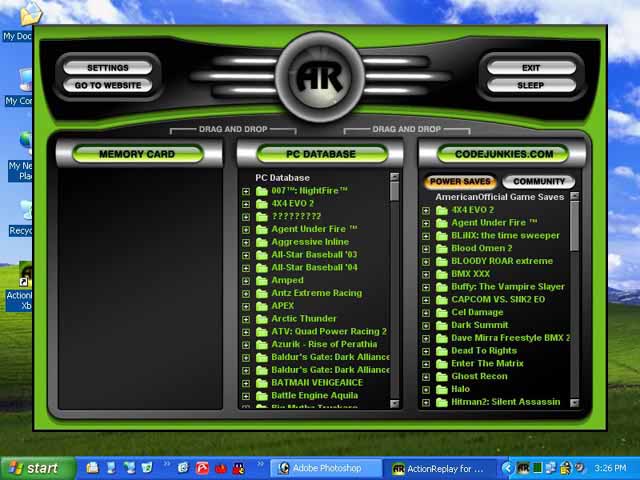The width and height of the screenshot is (640, 480).
Task: Click CAPCOM VS. SNK2 EO folder icon
Action: coord(442,300)
